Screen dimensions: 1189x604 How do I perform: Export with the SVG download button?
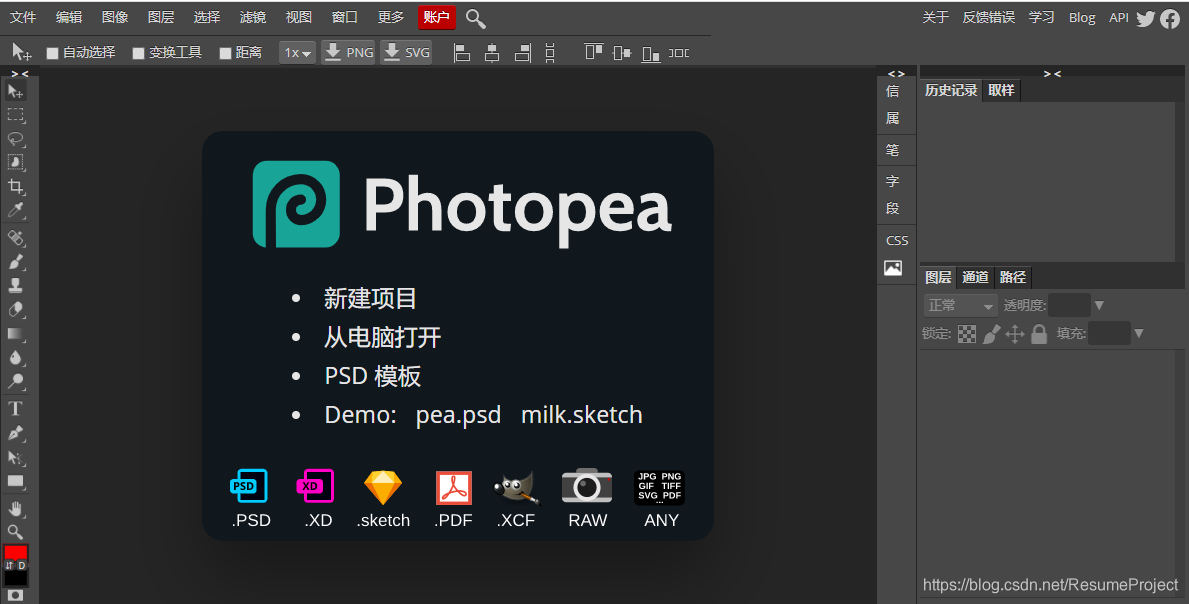pos(406,52)
